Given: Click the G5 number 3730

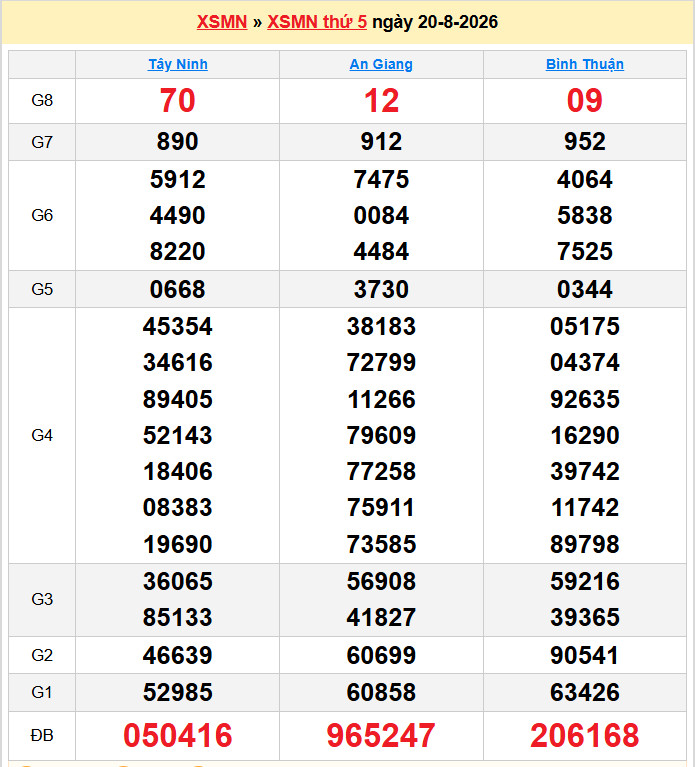Looking at the screenshot, I should [381, 289].
